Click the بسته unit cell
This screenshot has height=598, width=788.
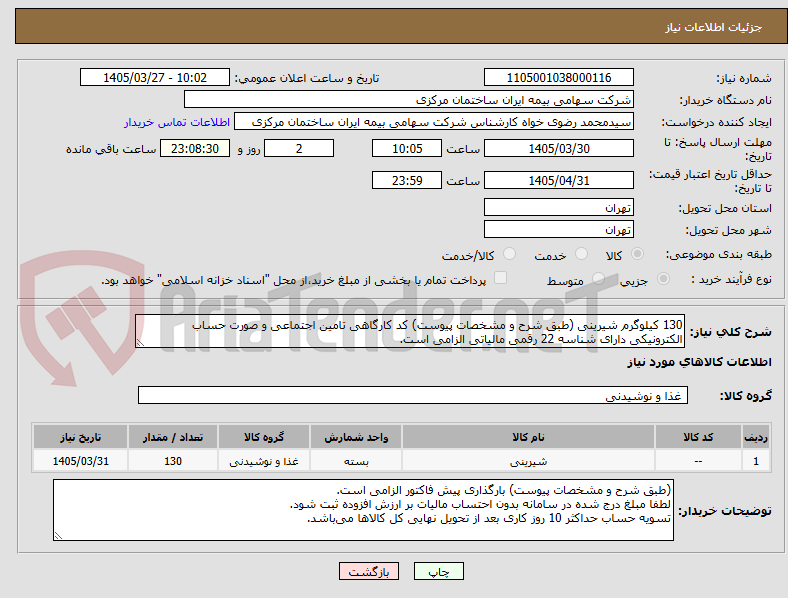[356, 461]
